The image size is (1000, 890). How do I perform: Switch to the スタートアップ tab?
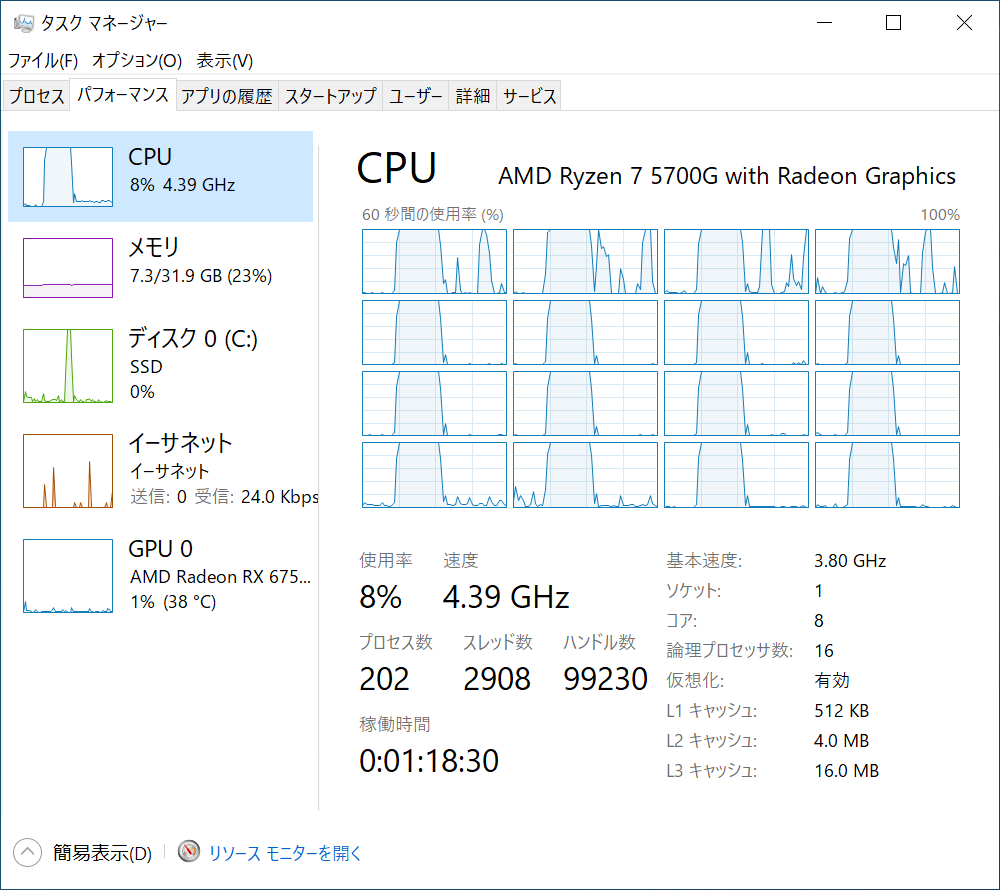(331, 96)
